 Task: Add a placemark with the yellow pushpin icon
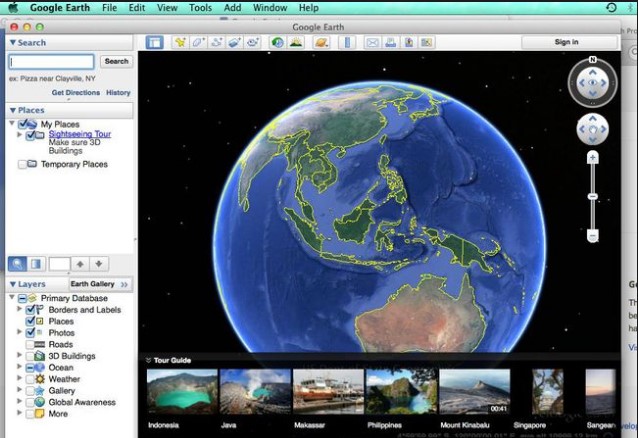click(180, 42)
